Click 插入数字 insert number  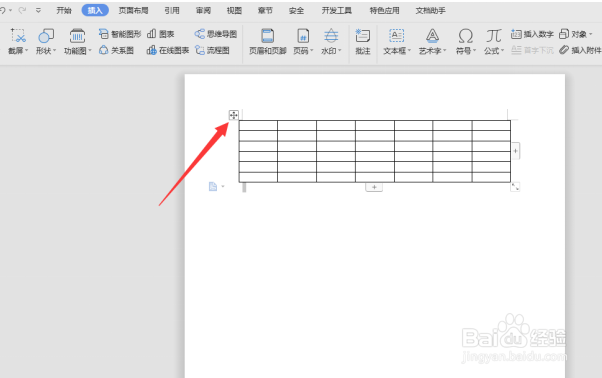[x=532, y=34]
